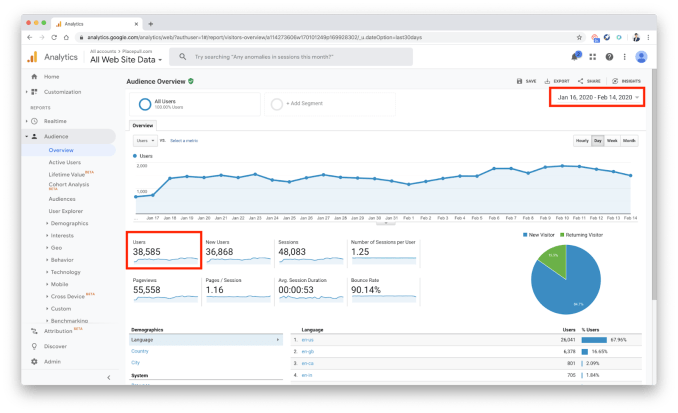This screenshot has width=678, height=413.
Task: Switch chart granularity to Hourly
Action: pos(582,141)
